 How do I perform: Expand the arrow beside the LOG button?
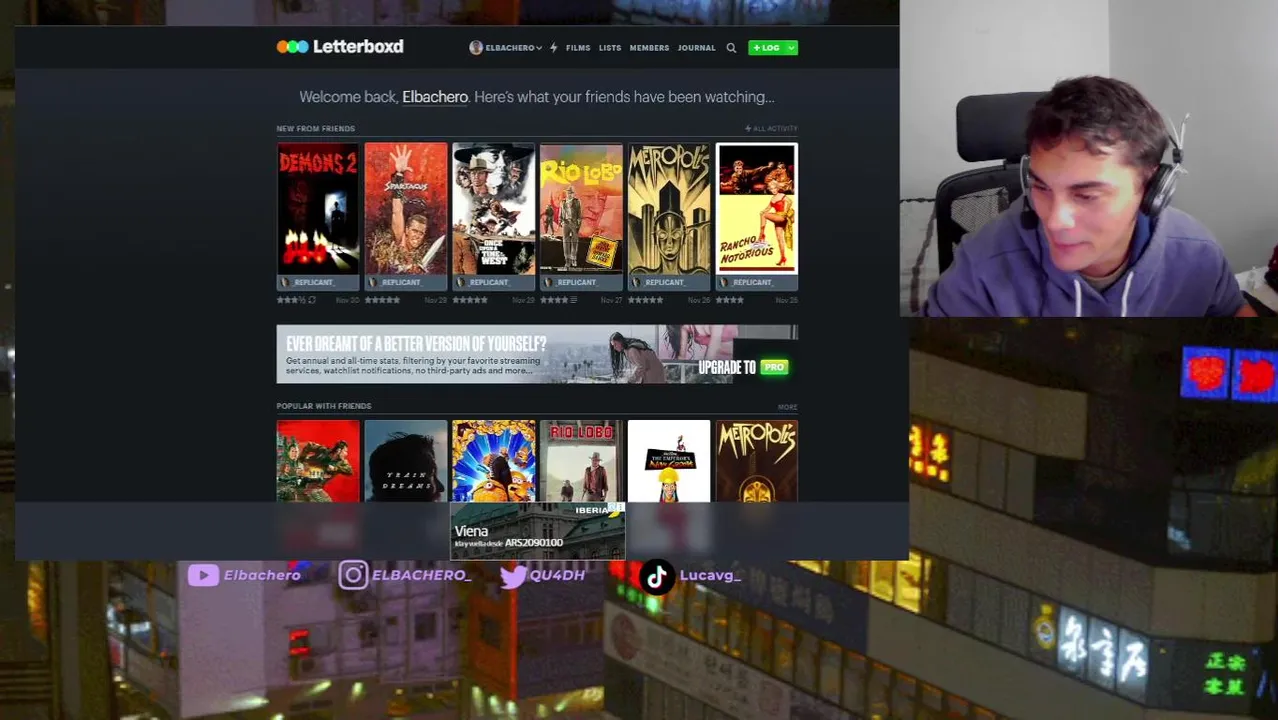coord(791,47)
